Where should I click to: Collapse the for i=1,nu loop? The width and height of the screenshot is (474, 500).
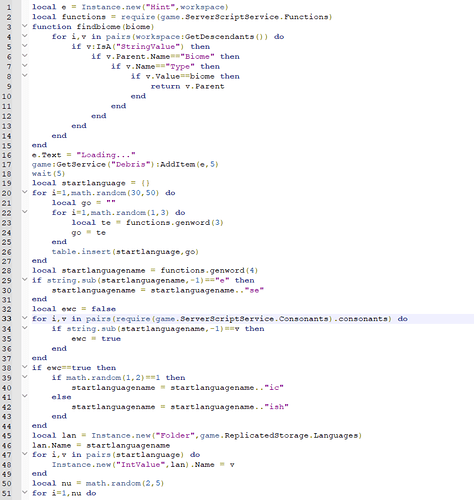coord(25,492)
